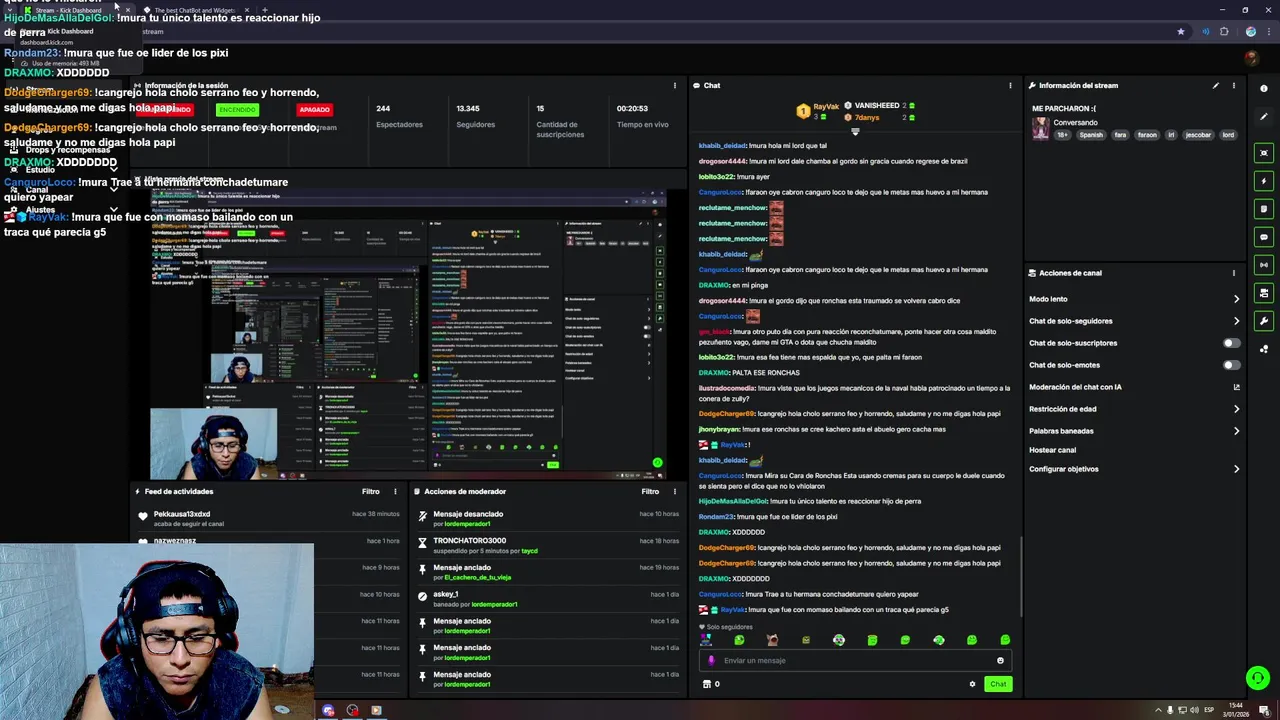The image size is (1280, 720).
Task: Send message with green Chat button
Action: coord(998,684)
